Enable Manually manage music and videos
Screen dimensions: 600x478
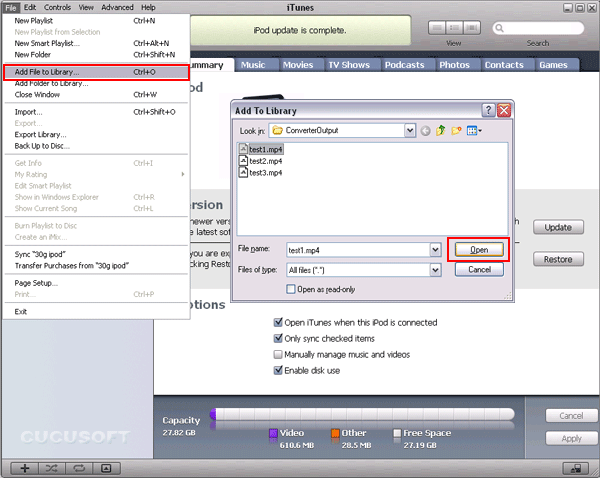(279, 354)
